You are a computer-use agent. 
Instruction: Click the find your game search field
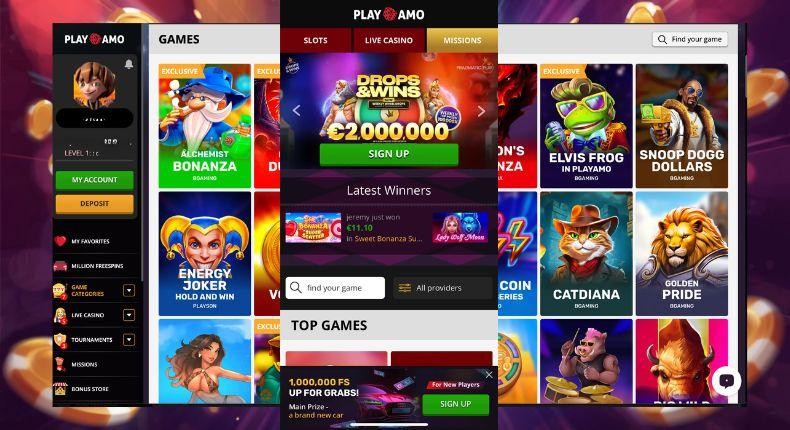pyautogui.click(x=335, y=288)
